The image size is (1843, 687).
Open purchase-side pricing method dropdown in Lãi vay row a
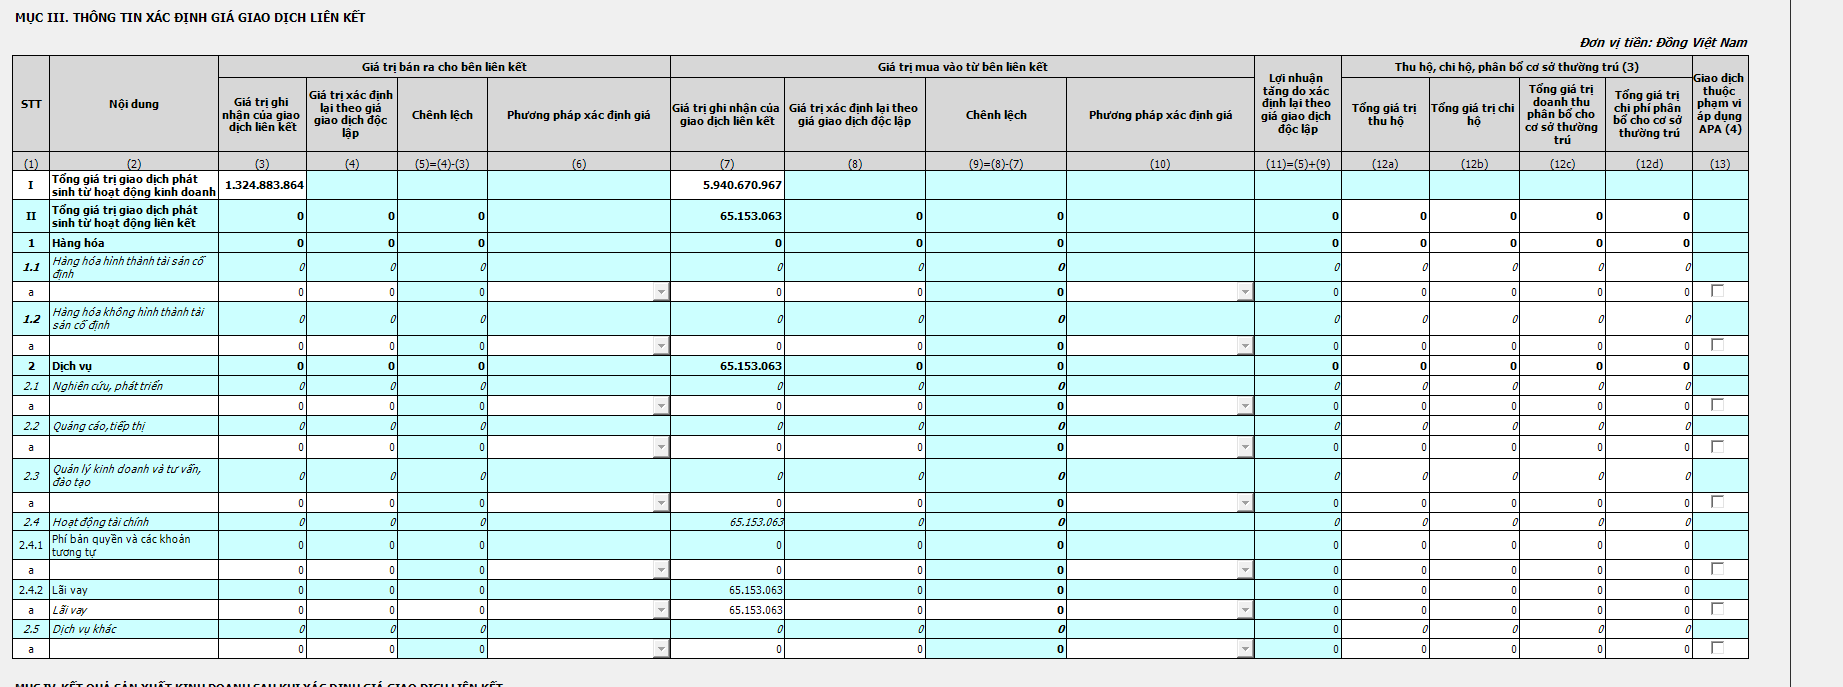pyautogui.click(x=1244, y=610)
